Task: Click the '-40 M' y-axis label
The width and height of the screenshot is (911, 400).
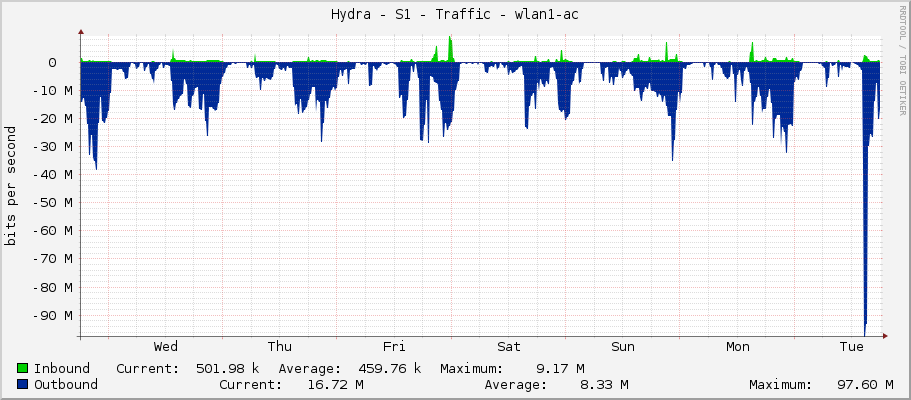Action: 52,174
